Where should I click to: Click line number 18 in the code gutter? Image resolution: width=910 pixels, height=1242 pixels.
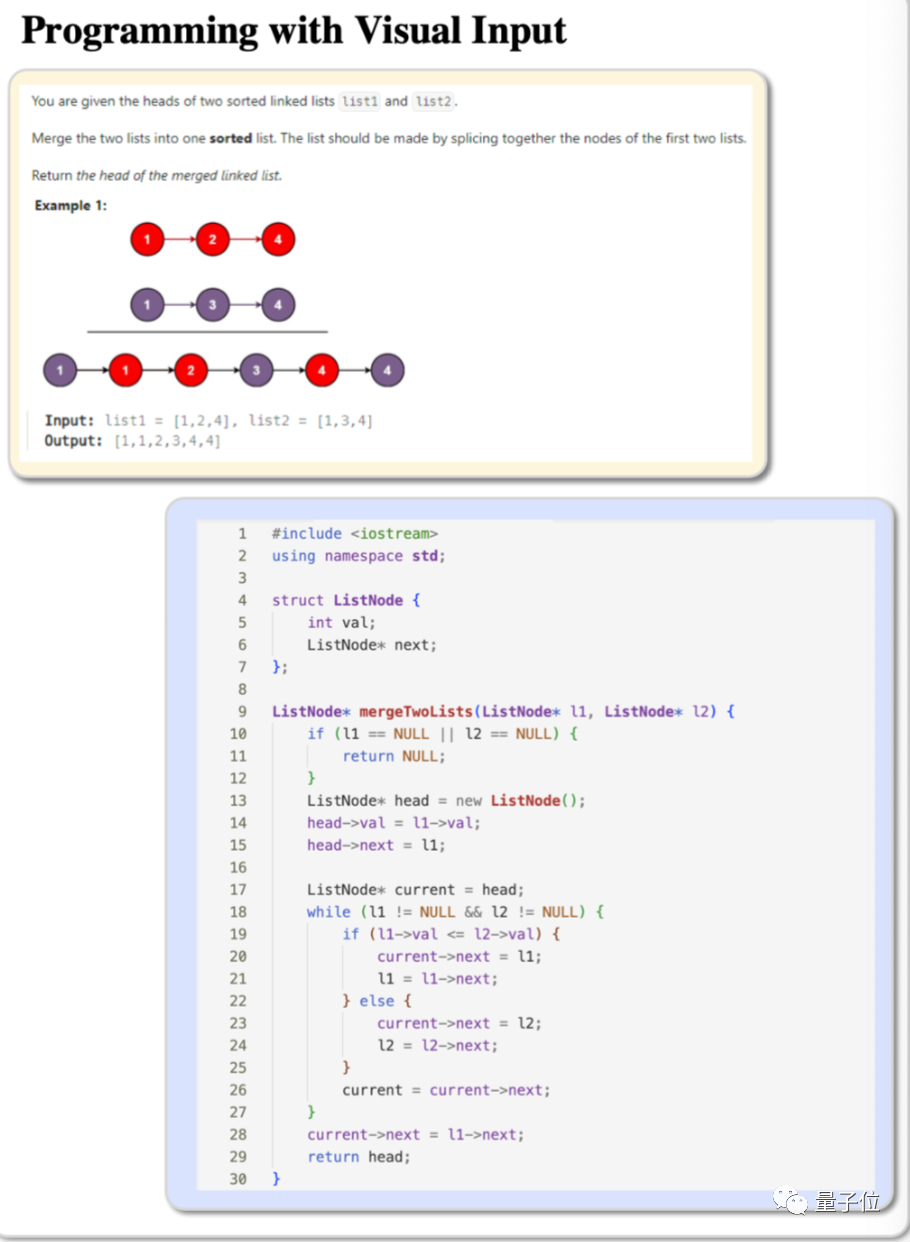238,911
